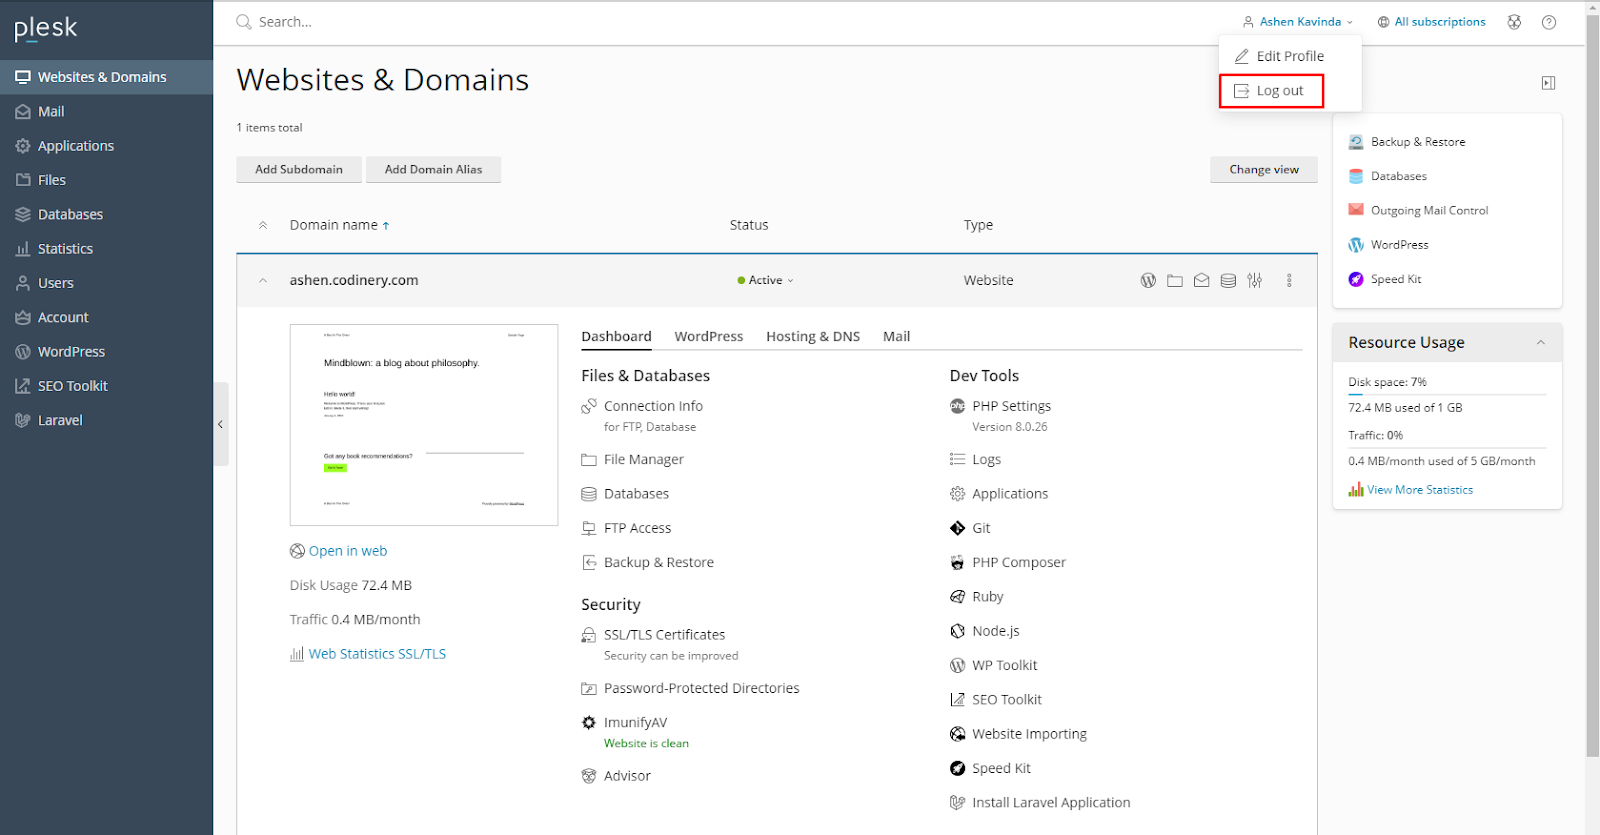This screenshot has width=1600, height=835.
Task: Expand the Active status dropdown
Action: (x=766, y=281)
